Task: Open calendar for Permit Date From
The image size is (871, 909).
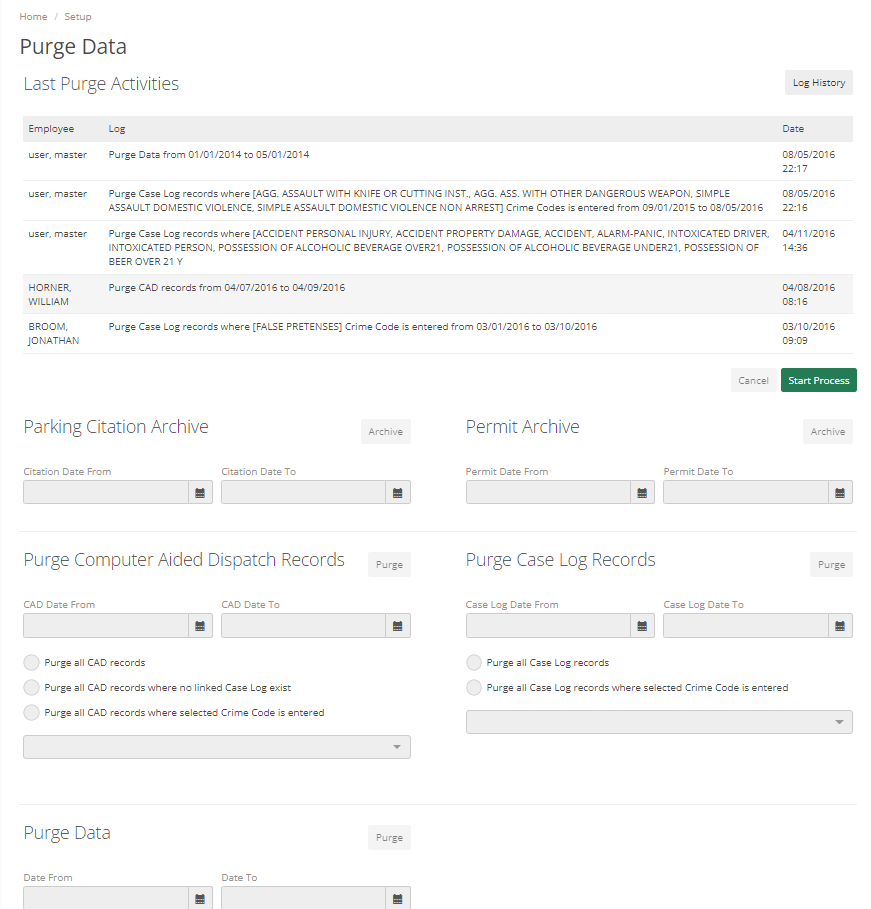Action: coord(642,492)
